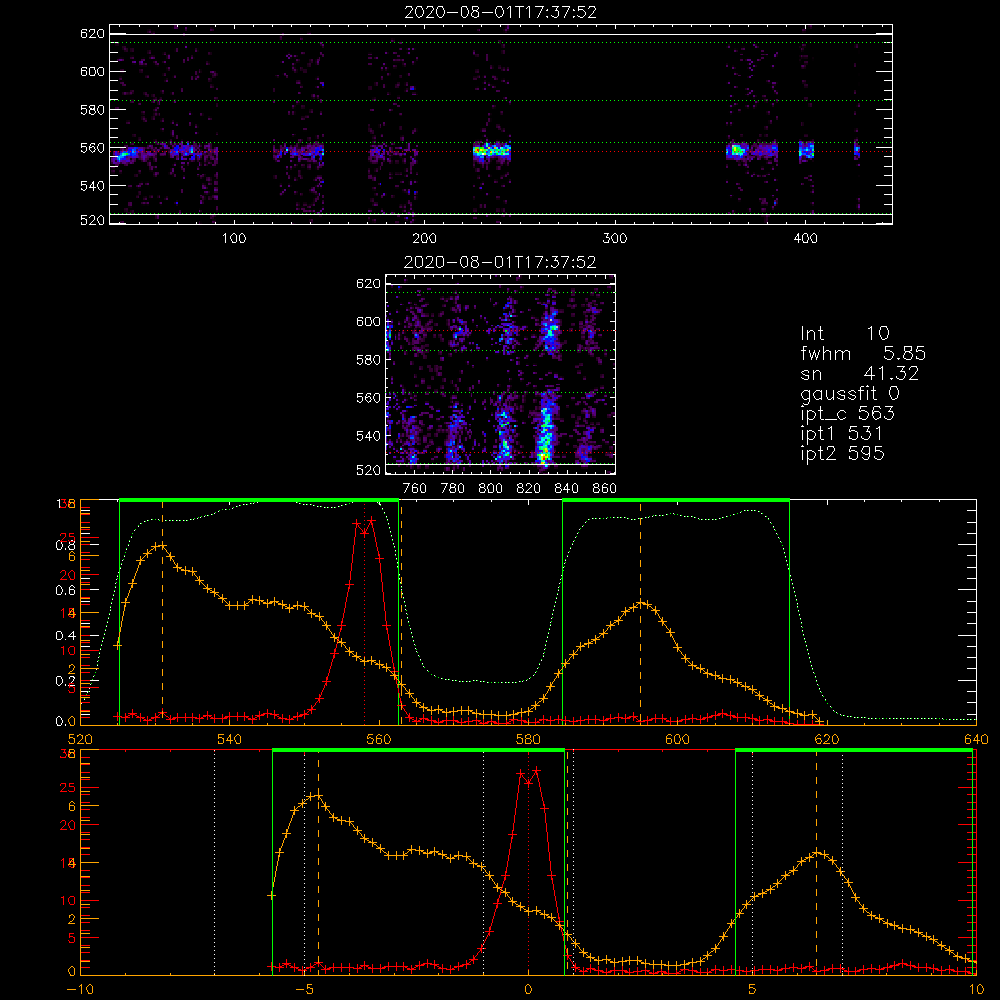Click the -5 label on bottom plot's x-axis
1000x1000 pixels.
coord(305,990)
